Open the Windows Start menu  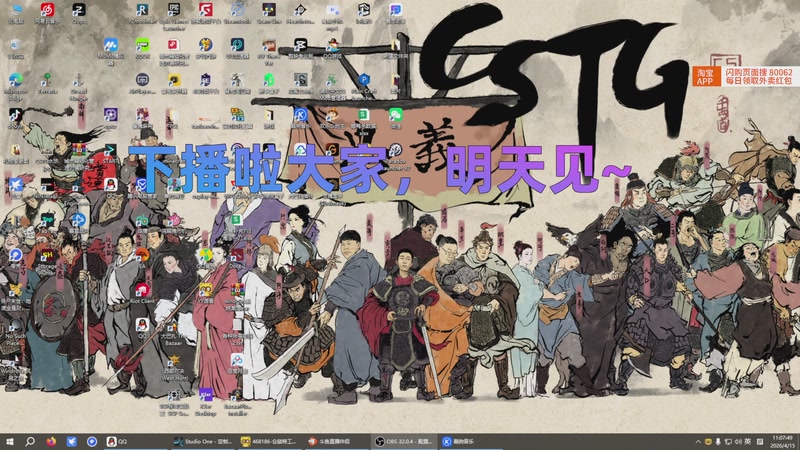point(10,441)
